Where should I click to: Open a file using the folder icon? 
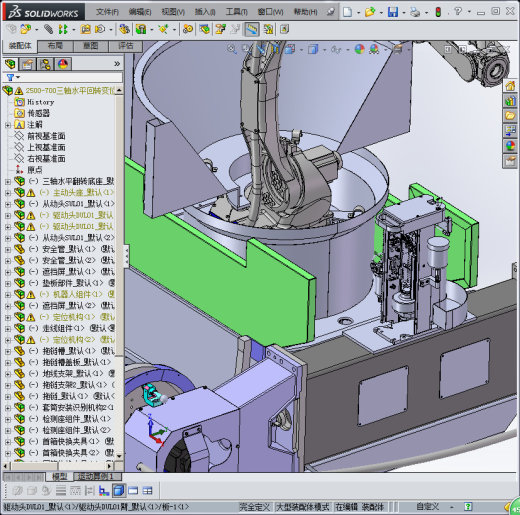click(x=370, y=12)
